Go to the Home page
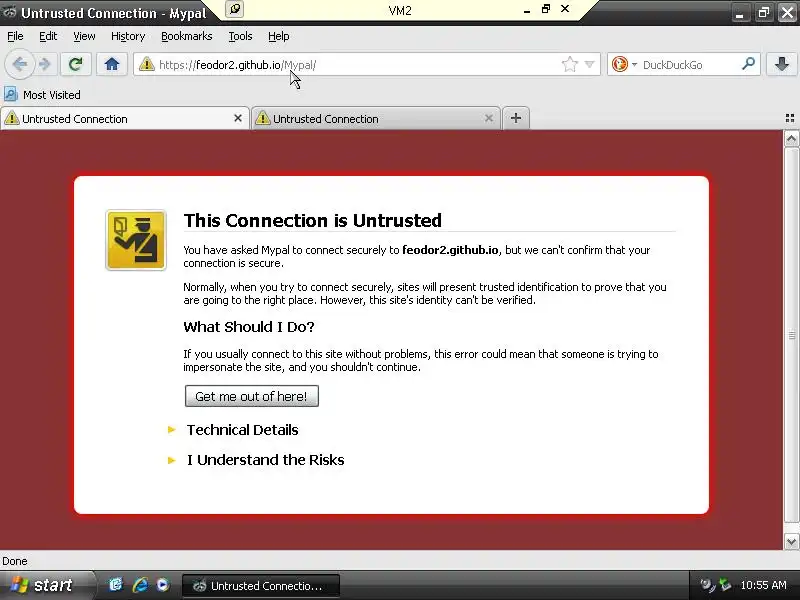The height and width of the screenshot is (600, 800). (112, 64)
